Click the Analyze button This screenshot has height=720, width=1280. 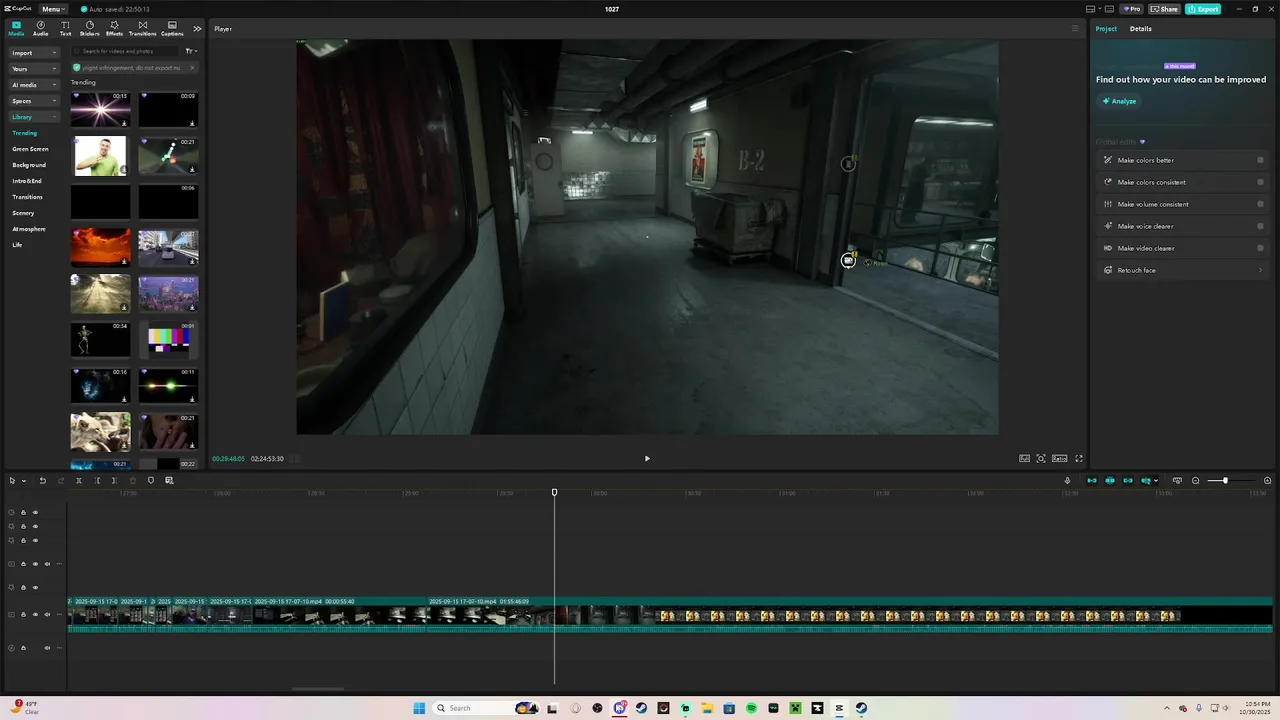(x=1120, y=101)
